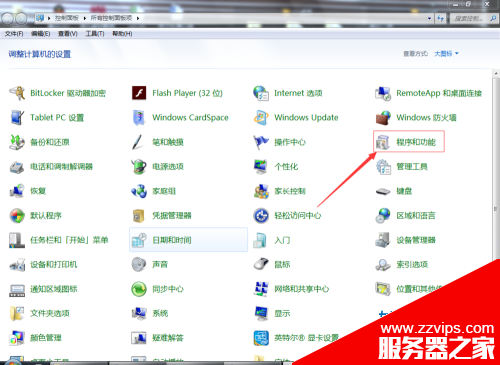Screen dimensions: 500x365
Task: Open the Windows Update icon
Action: (x=261, y=118)
